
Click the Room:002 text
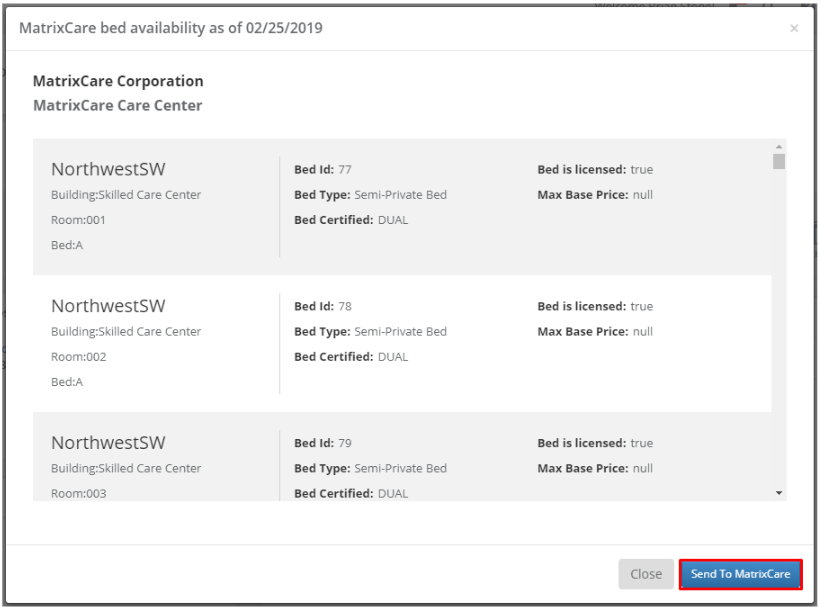79,357
